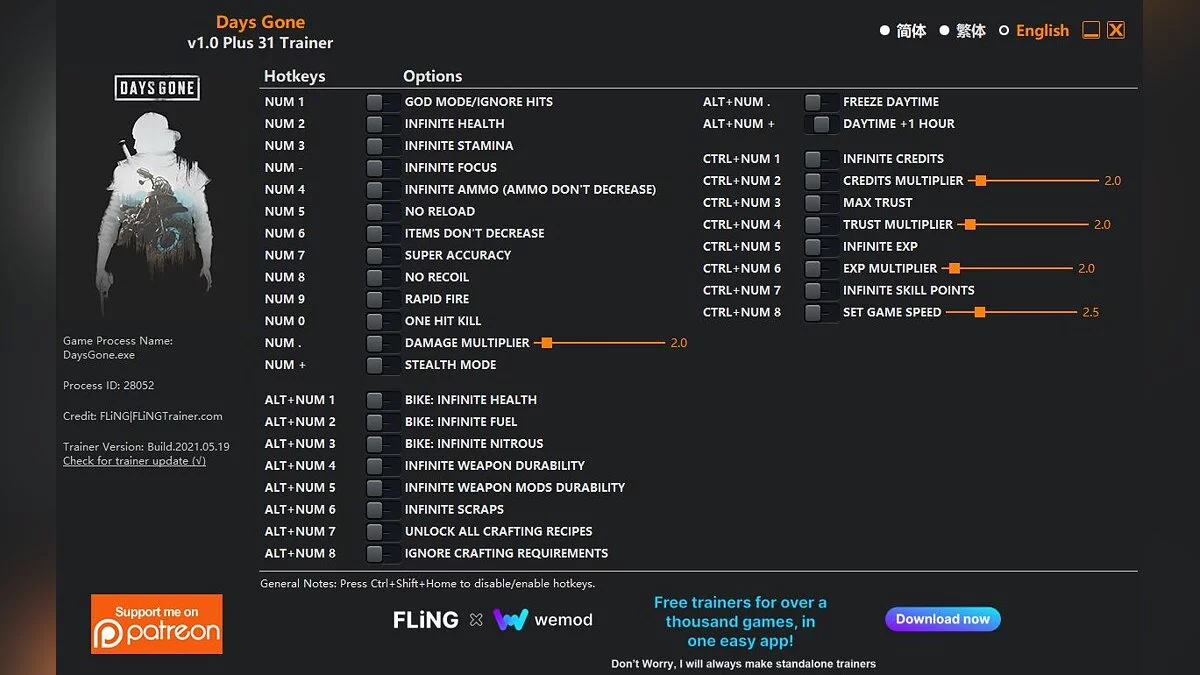
Task: Toggle Trust Multiplier switch
Action: pos(821,225)
